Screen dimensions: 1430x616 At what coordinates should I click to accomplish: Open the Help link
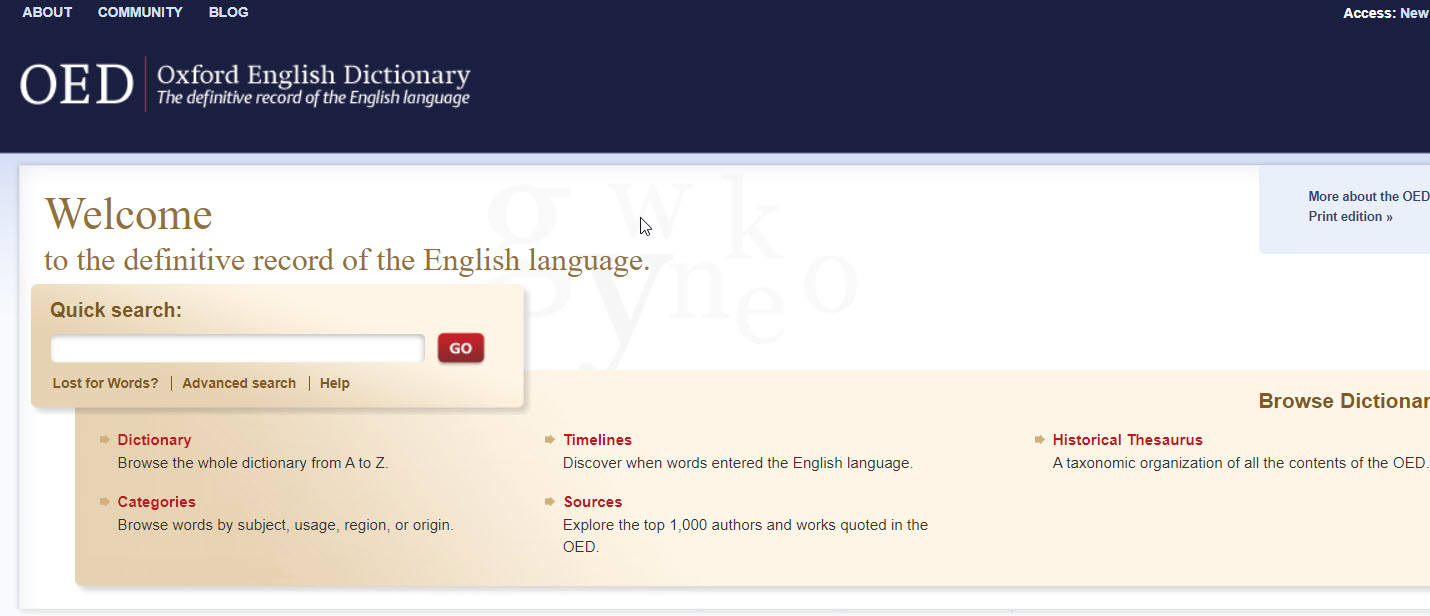click(x=335, y=383)
